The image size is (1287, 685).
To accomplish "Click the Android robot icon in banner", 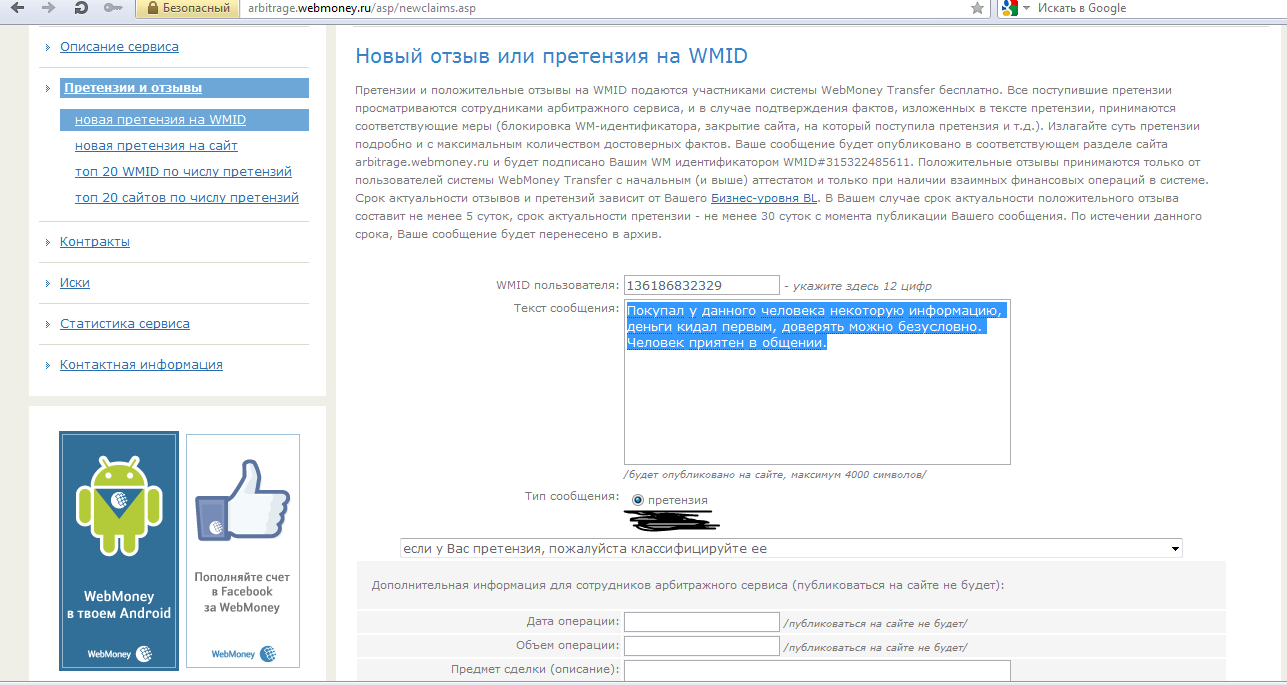I will click(x=119, y=505).
